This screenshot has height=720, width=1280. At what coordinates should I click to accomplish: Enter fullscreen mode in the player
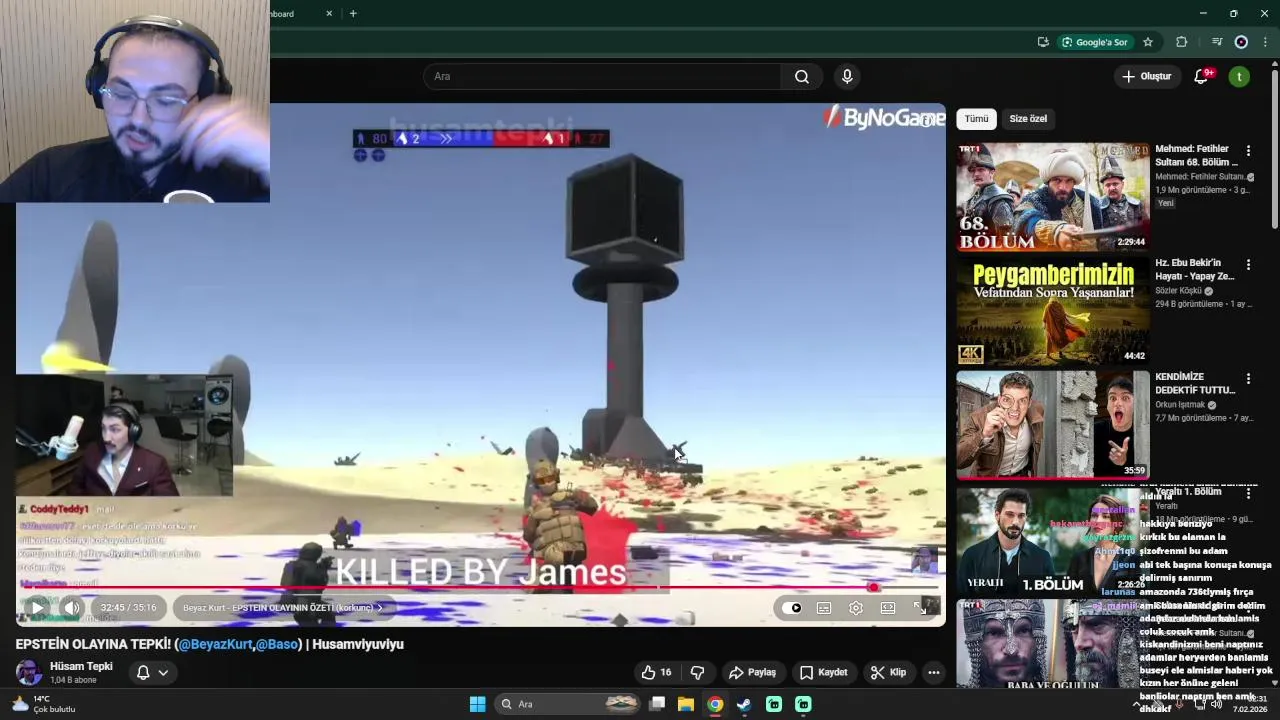point(920,608)
